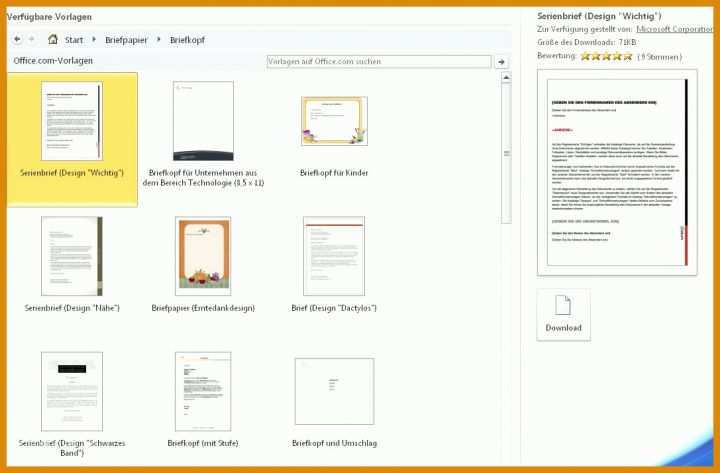Go forward with the greyed arrow button

[x=32, y=39]
